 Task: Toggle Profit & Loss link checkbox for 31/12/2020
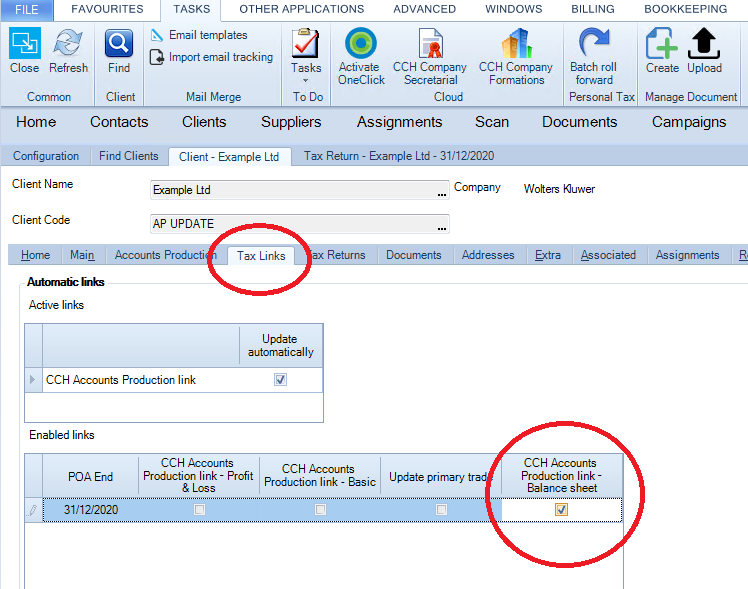(x=199, y=509)
